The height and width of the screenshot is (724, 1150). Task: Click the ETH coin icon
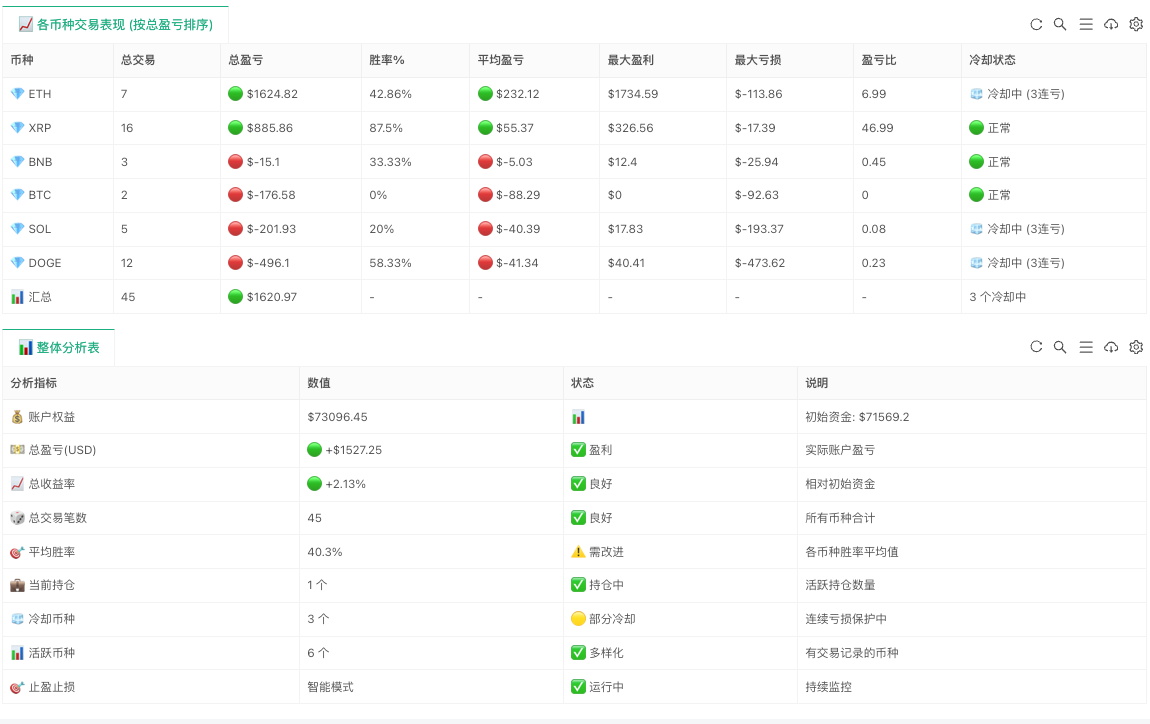[16, 93]
